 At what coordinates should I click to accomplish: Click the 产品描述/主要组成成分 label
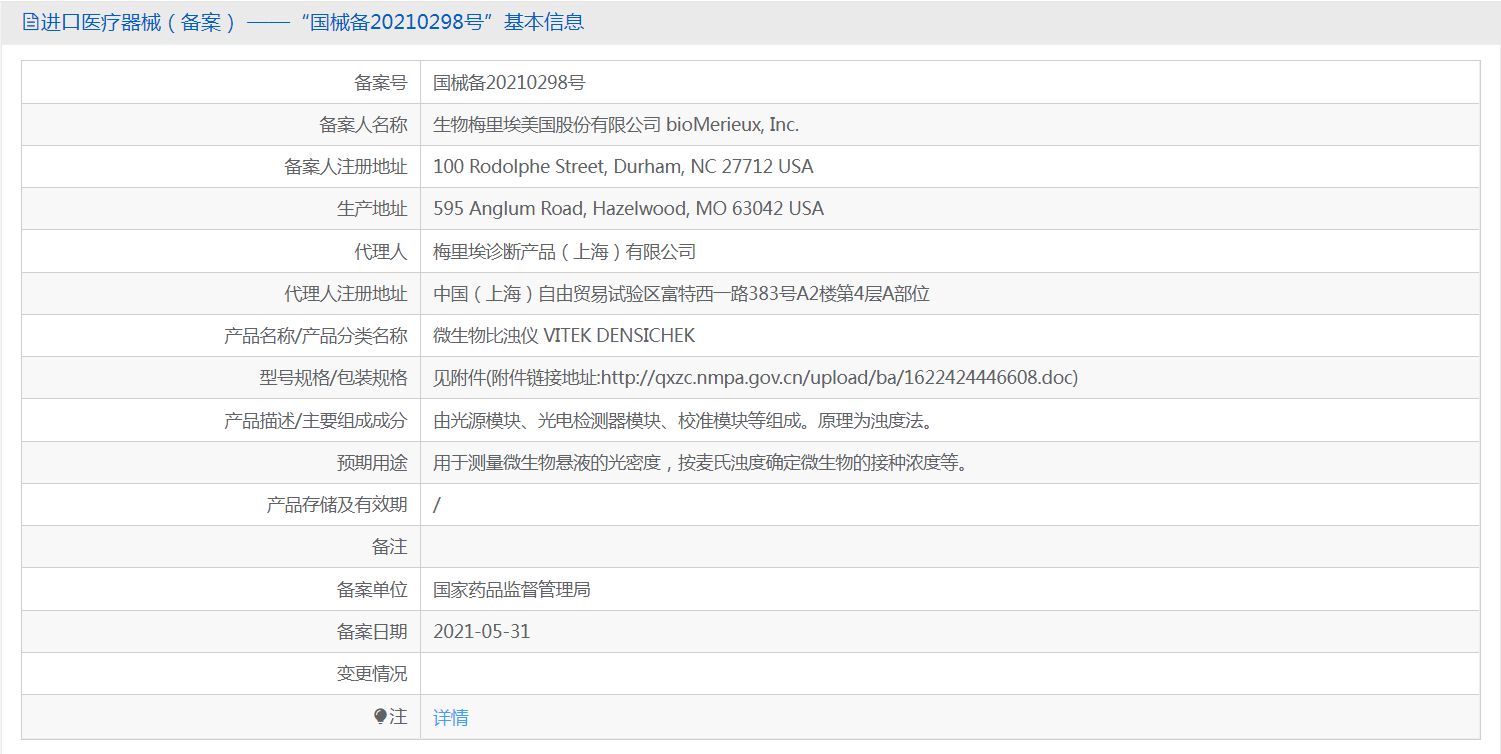(316, 420)
